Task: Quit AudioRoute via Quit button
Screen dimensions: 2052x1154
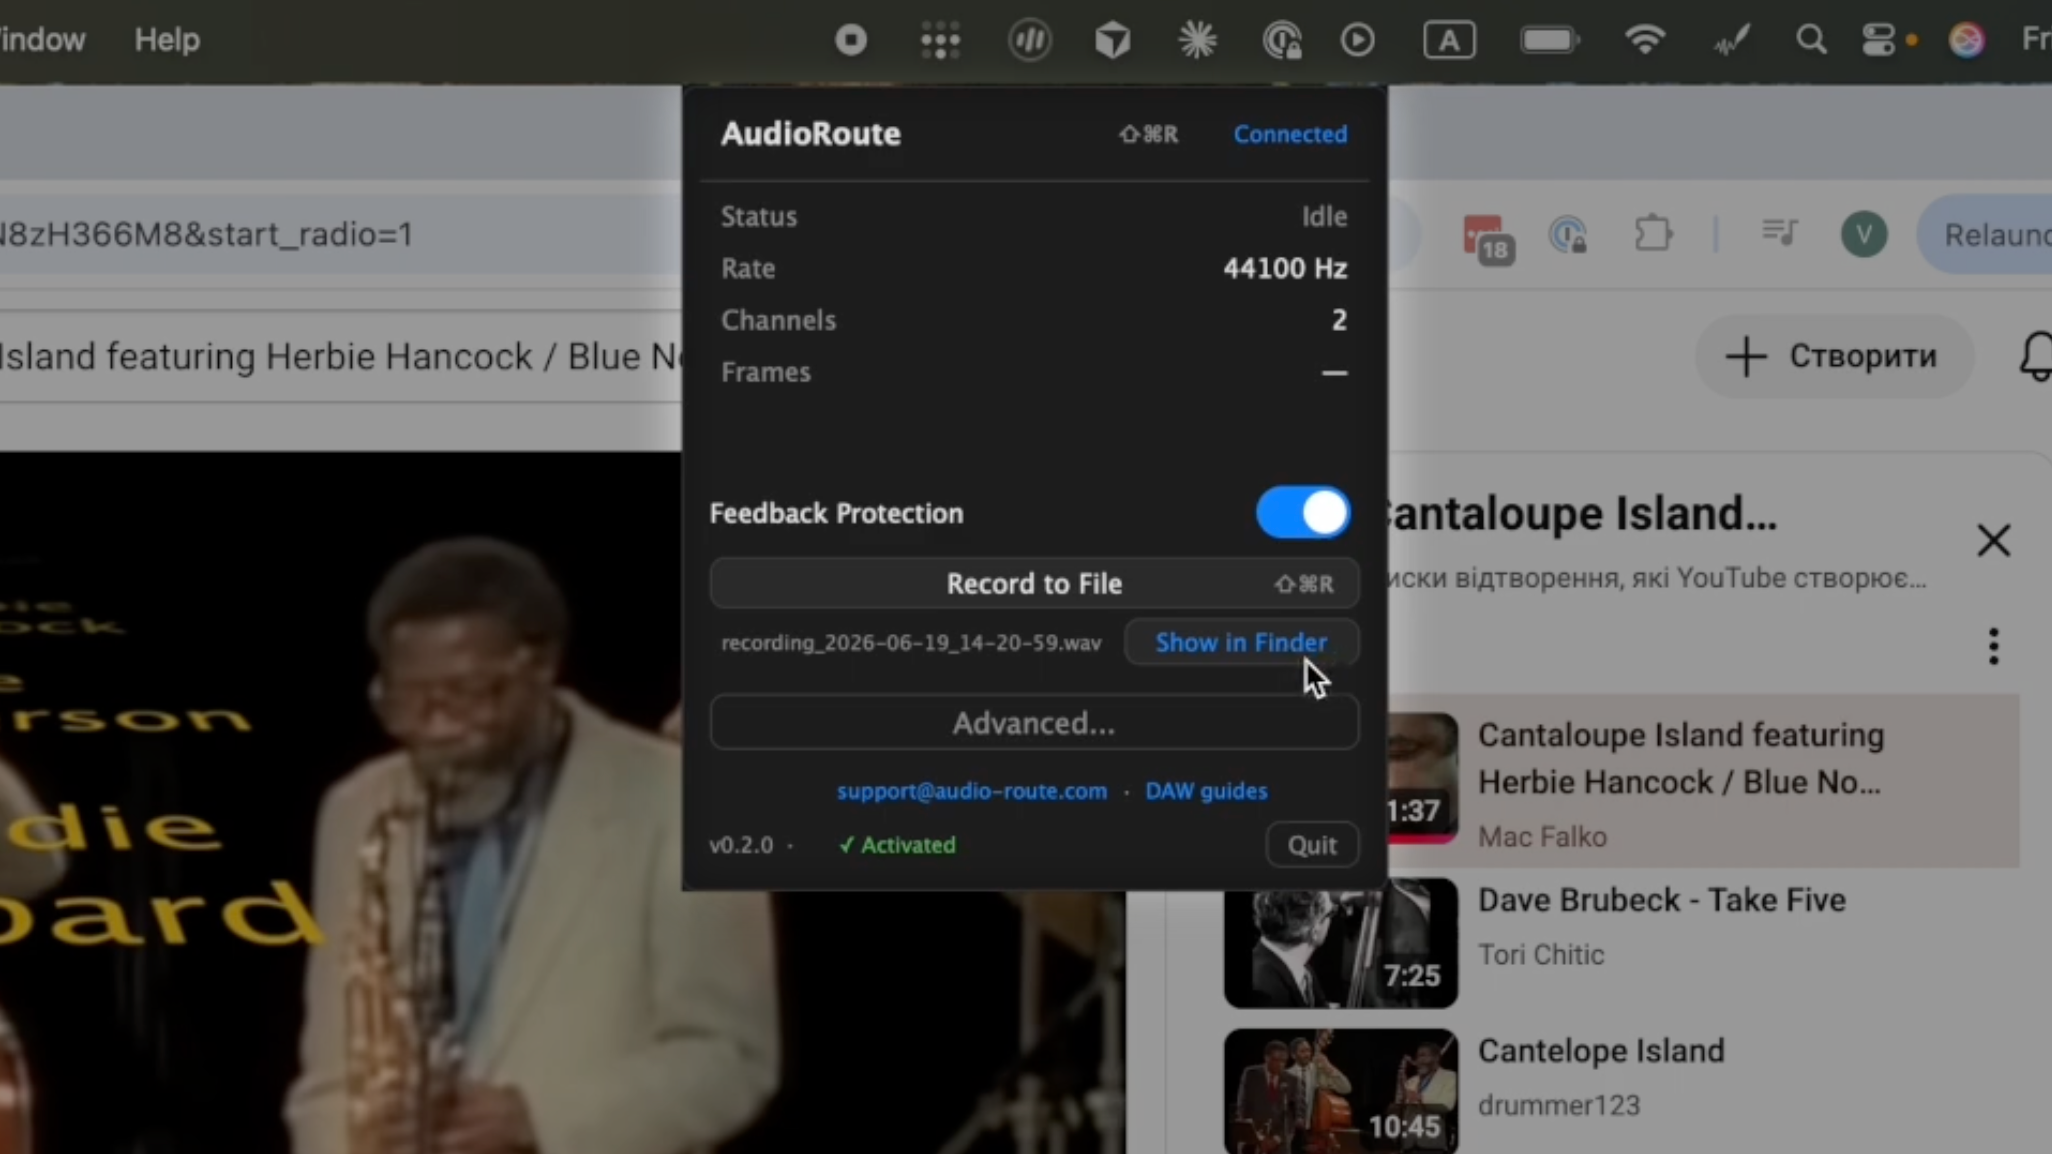Action: 1311,845
